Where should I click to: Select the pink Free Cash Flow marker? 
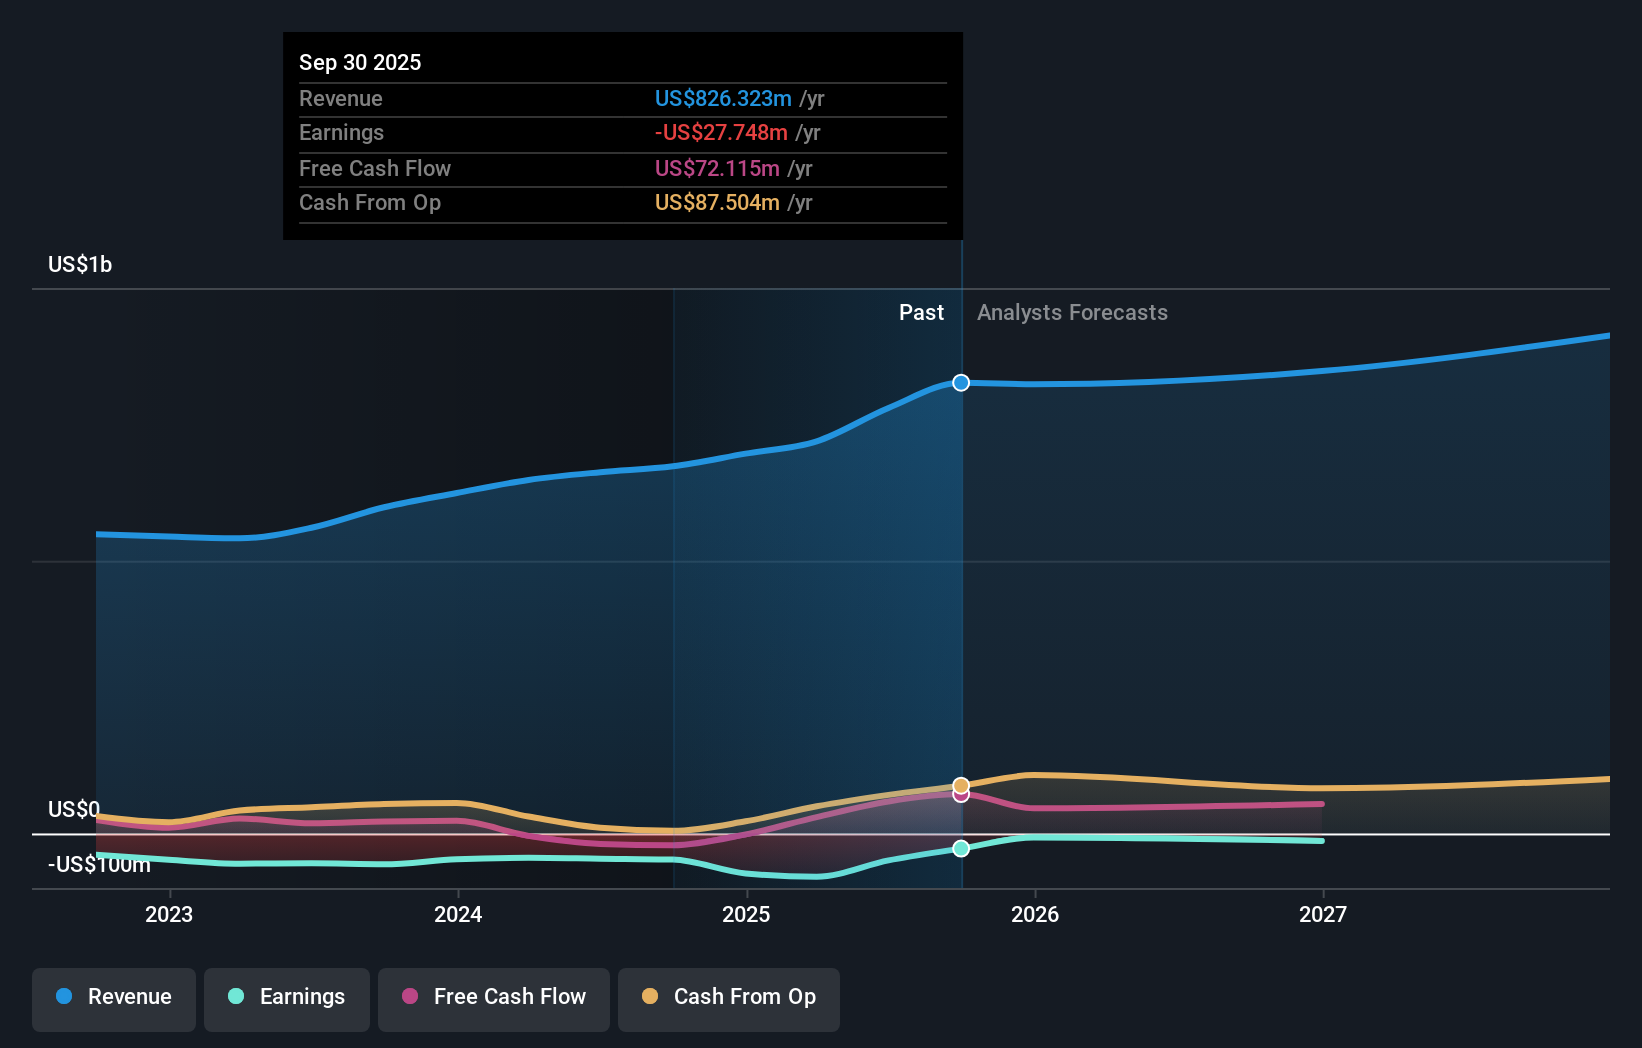pyautogui.click(x=960, y=795)
